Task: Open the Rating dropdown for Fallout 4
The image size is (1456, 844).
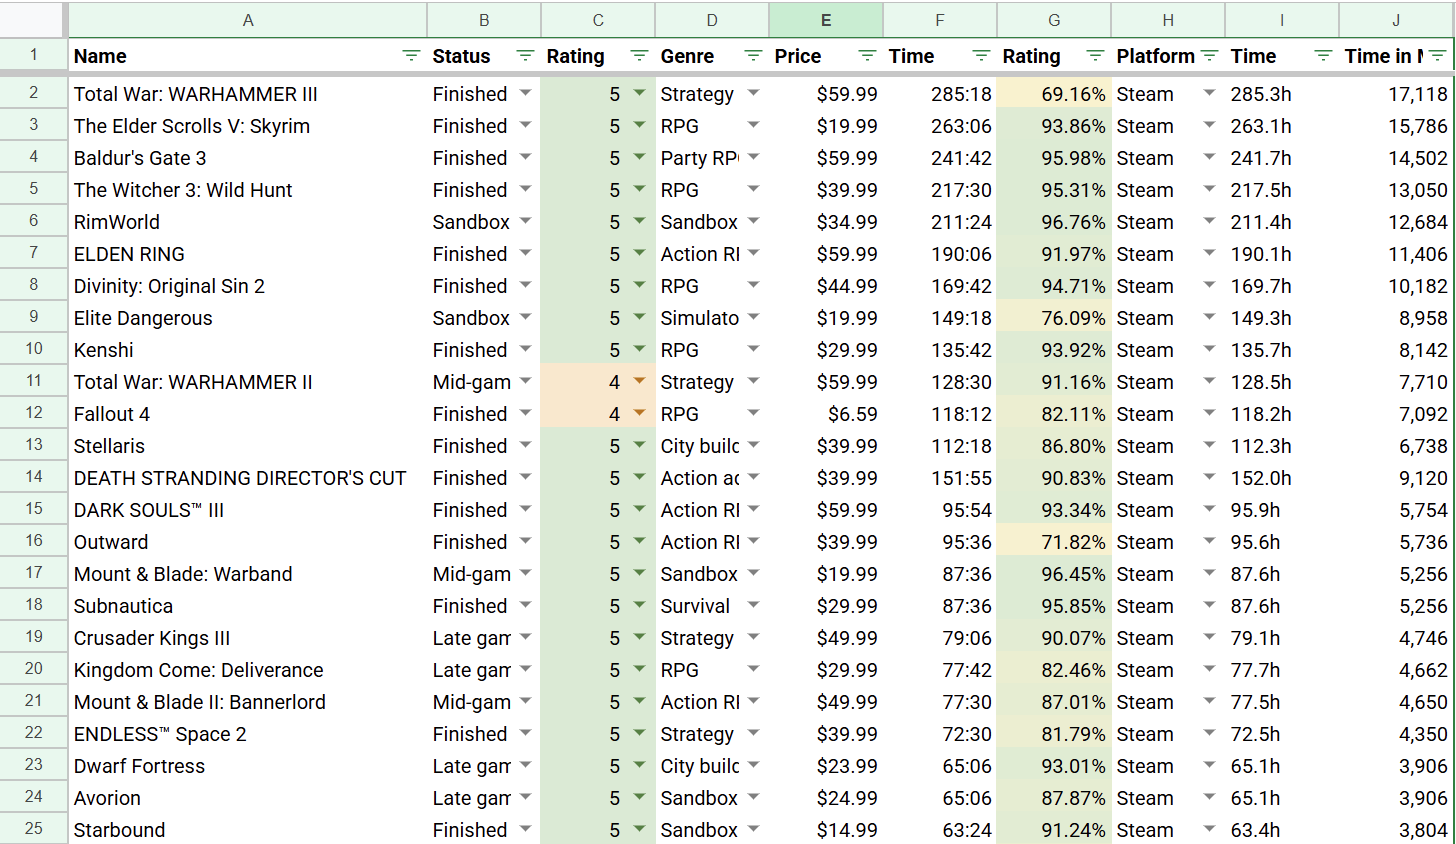Action: 639,414
